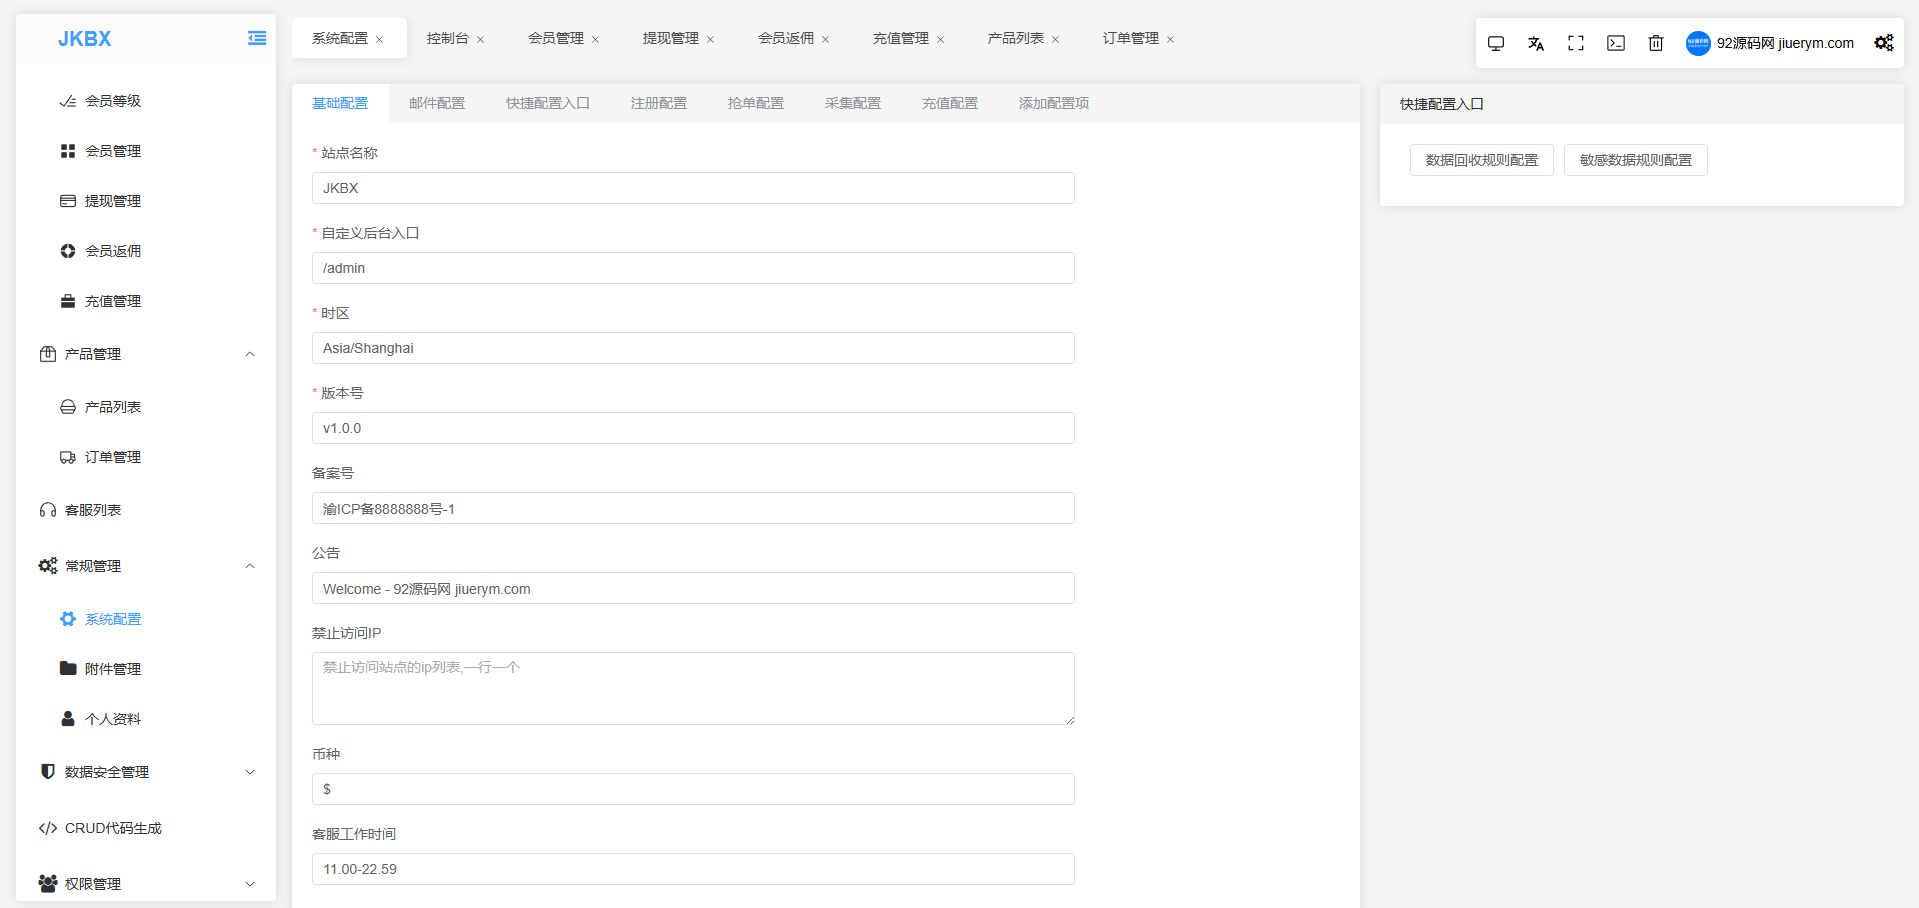Screen dimensions: 1919x908
Task: Open the 会员管理 page tab
Action: click(x=556, y=38)
